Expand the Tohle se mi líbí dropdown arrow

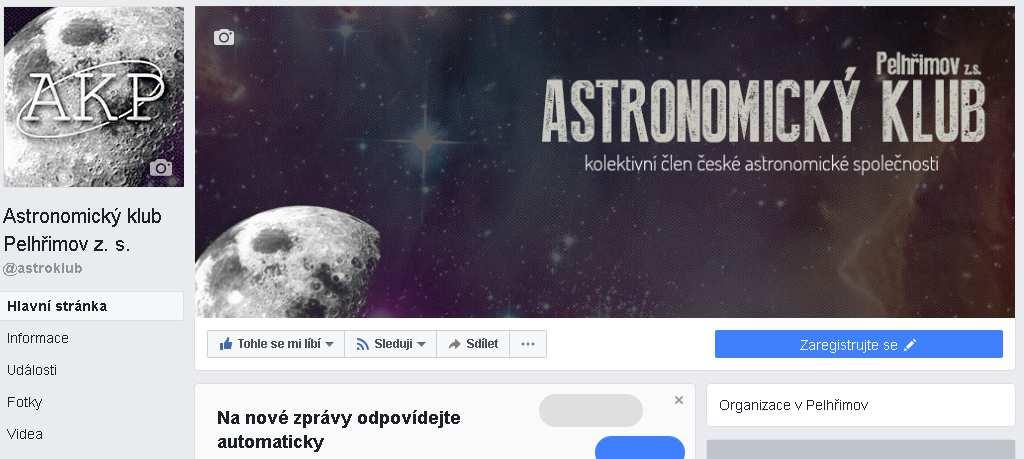click(330, 345)
